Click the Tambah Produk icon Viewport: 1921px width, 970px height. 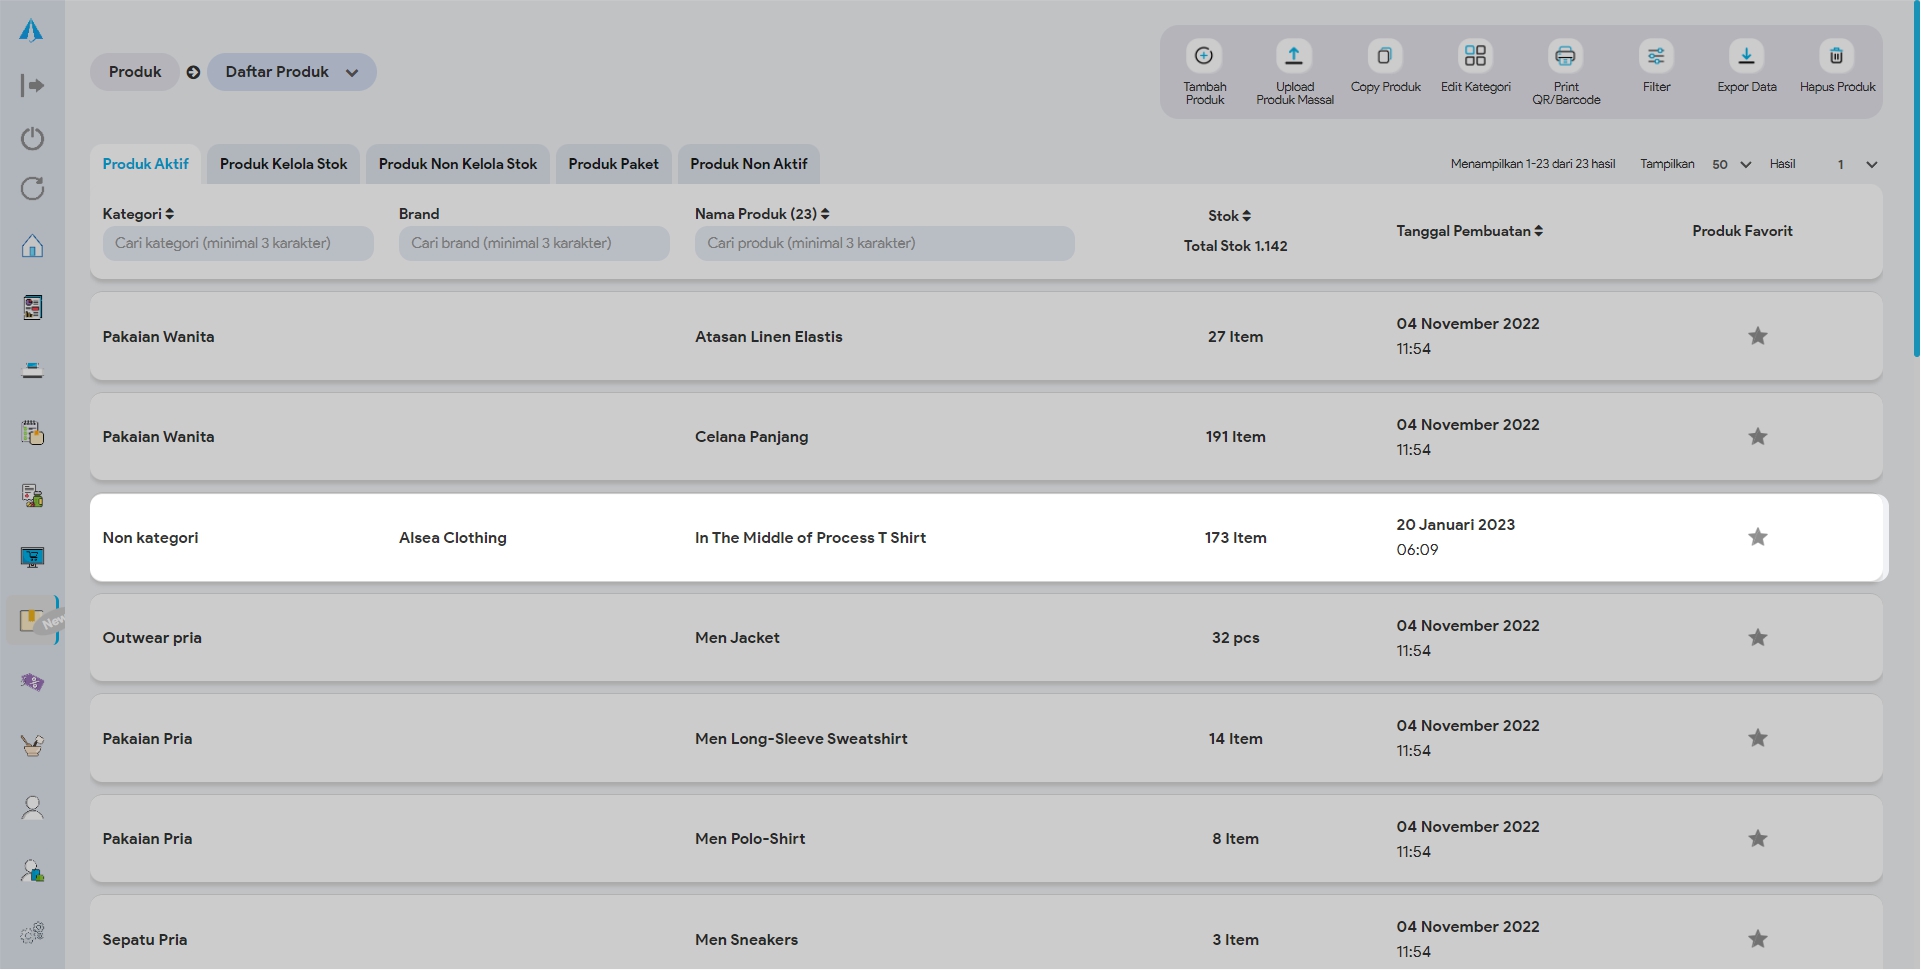(1204, 56)
